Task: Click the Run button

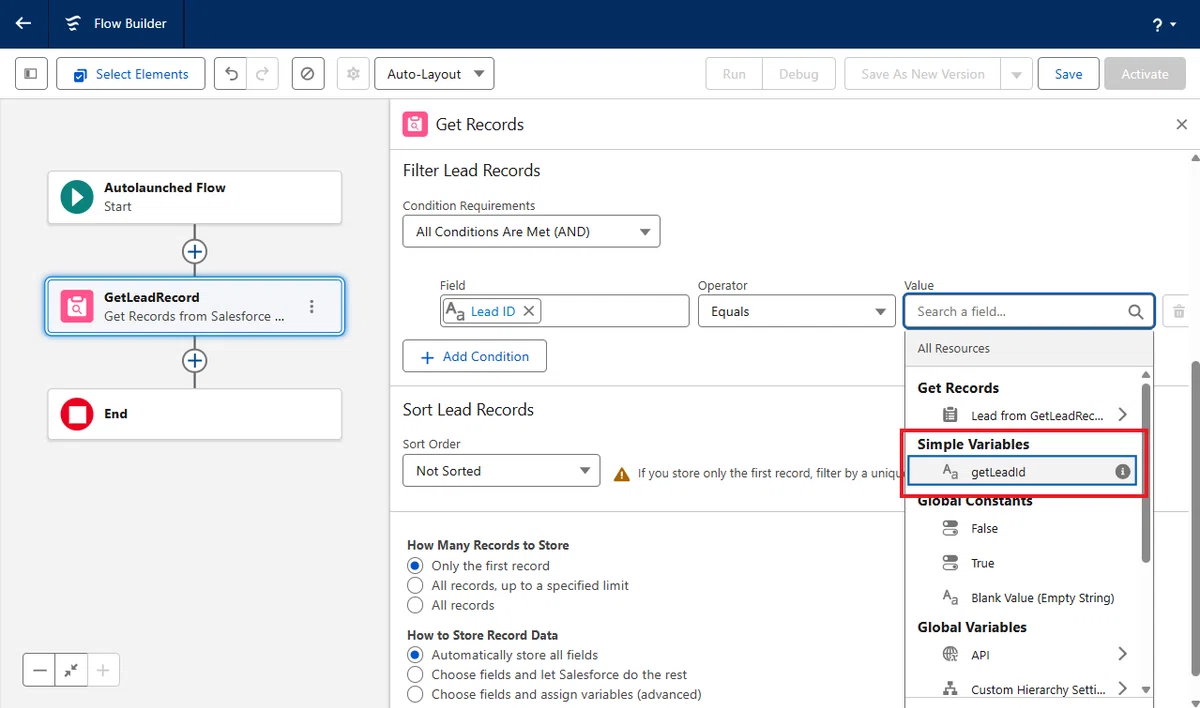Action: (x=734, y=74)
